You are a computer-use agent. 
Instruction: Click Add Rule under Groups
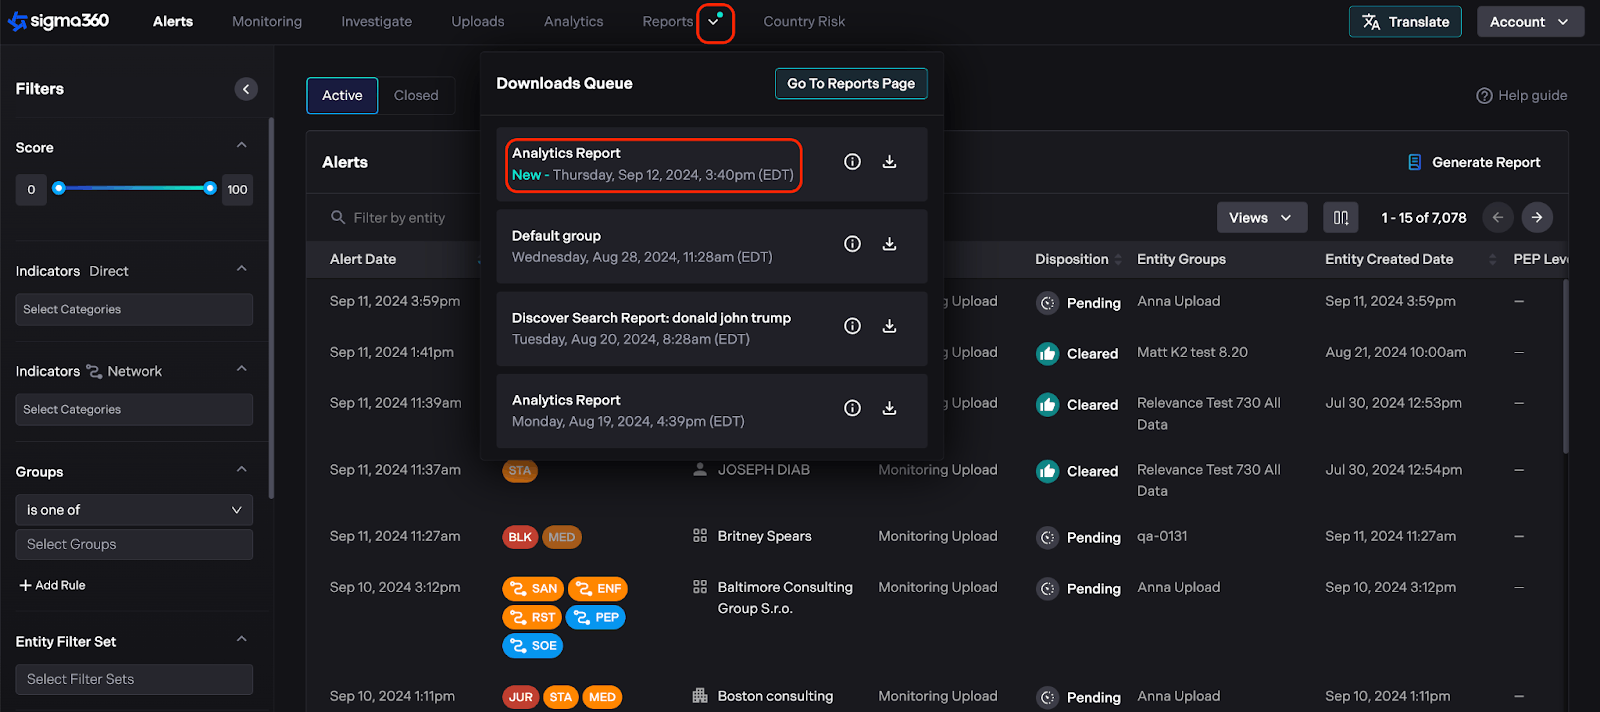coord(52,585)
